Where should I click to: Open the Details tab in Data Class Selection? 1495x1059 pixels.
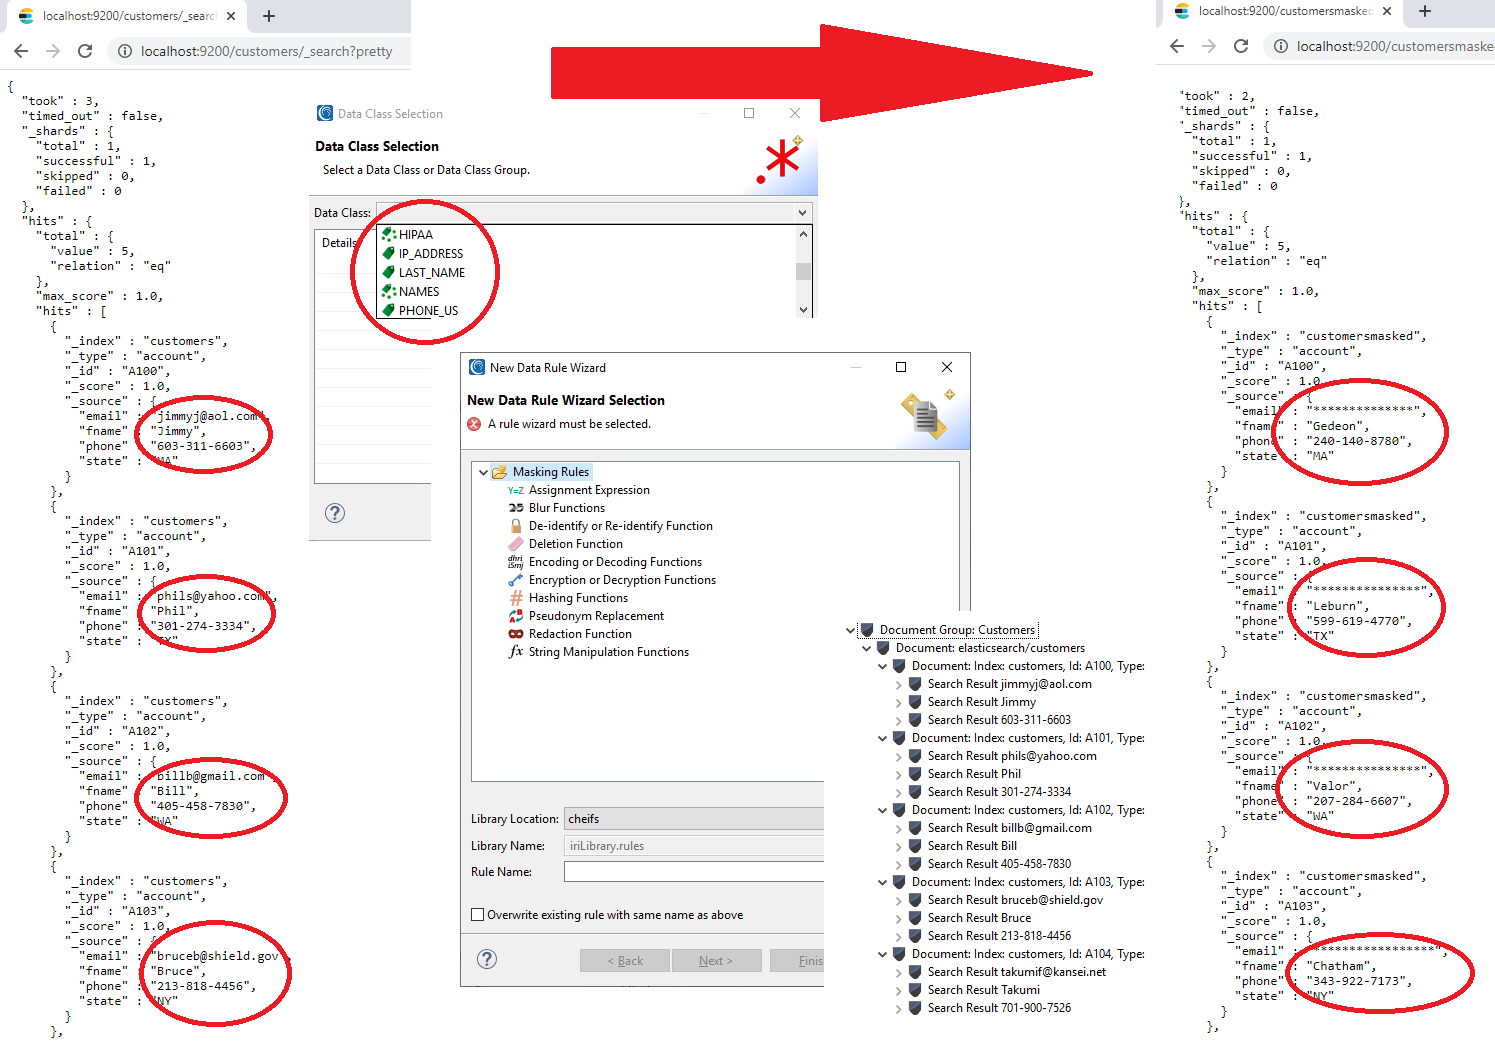(339, 243)
